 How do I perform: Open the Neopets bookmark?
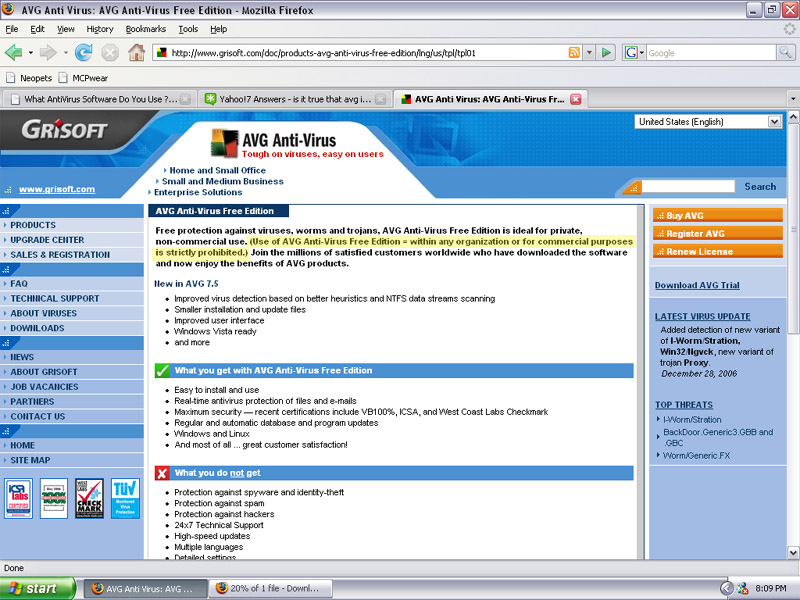pyautogui.click(x=29, y=78)
